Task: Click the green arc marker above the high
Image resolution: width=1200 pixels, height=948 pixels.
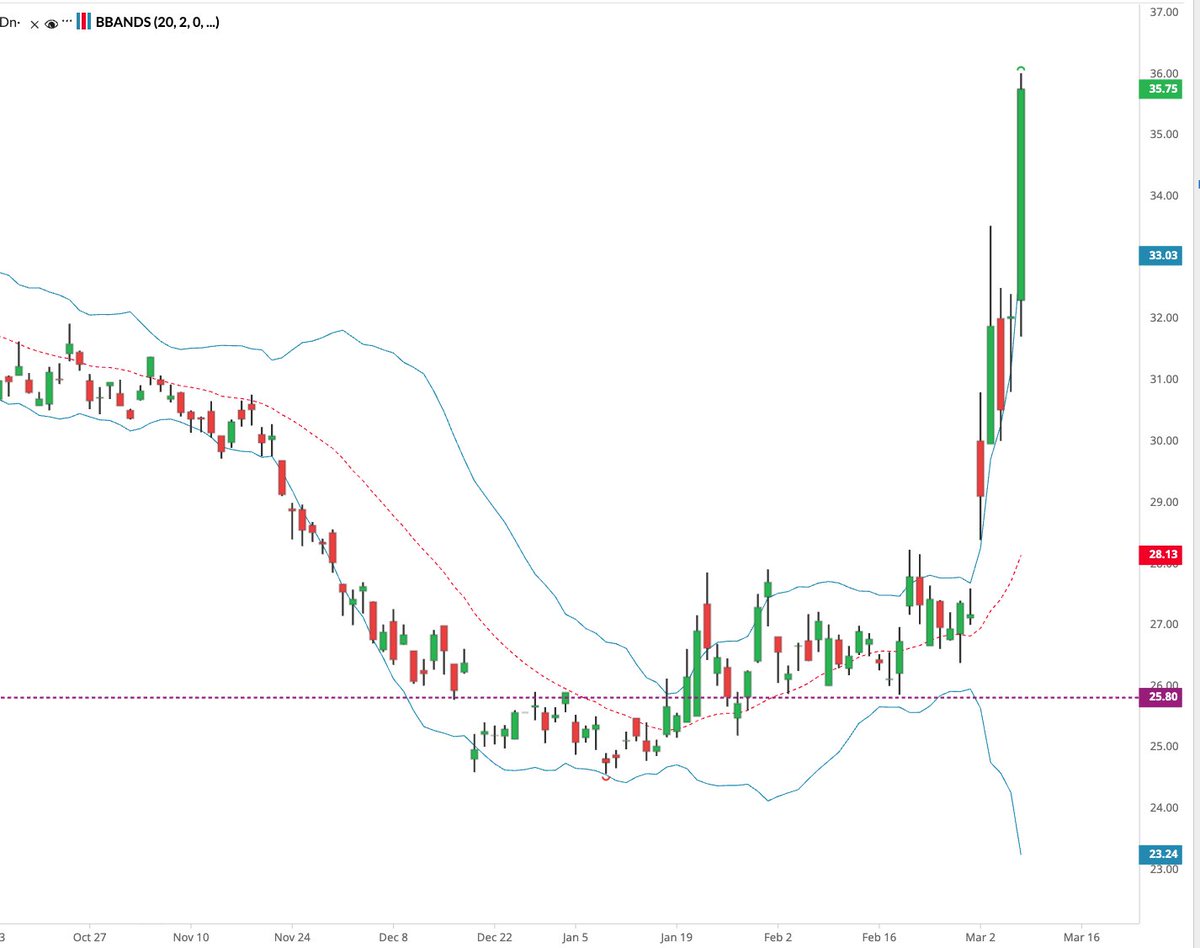Action: click(1021, 68)
